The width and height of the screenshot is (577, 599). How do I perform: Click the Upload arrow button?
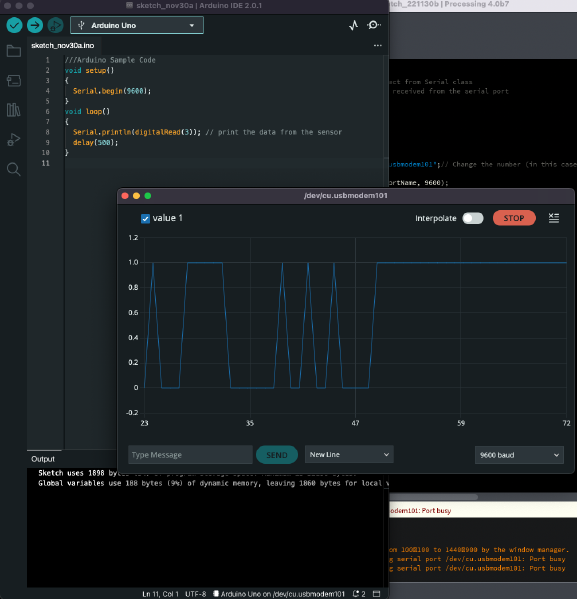[x=35, y=26]
